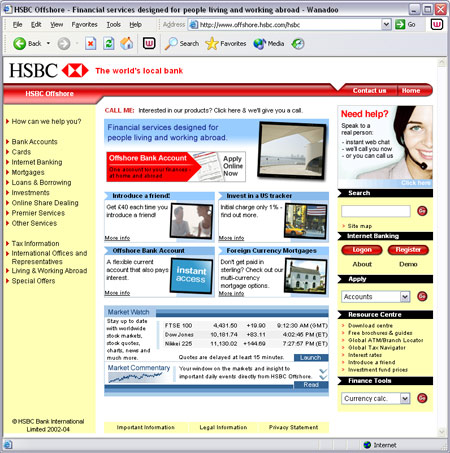The height and width of the screenshot is (453, 450).
Task: Open Online Share Dealing link
Action: click(x=45, y=203)
